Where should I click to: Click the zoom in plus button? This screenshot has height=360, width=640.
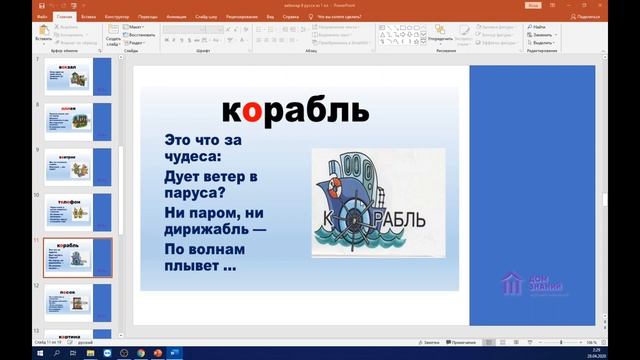pos(580,342)
